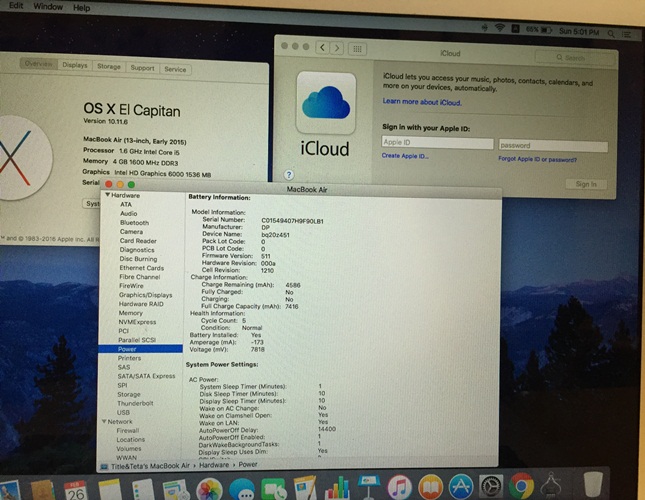Image resolution: width=645 pixels, height=500 pixels.
Task: Select Audio in the Hardware list
Action: tap(129, 213)
